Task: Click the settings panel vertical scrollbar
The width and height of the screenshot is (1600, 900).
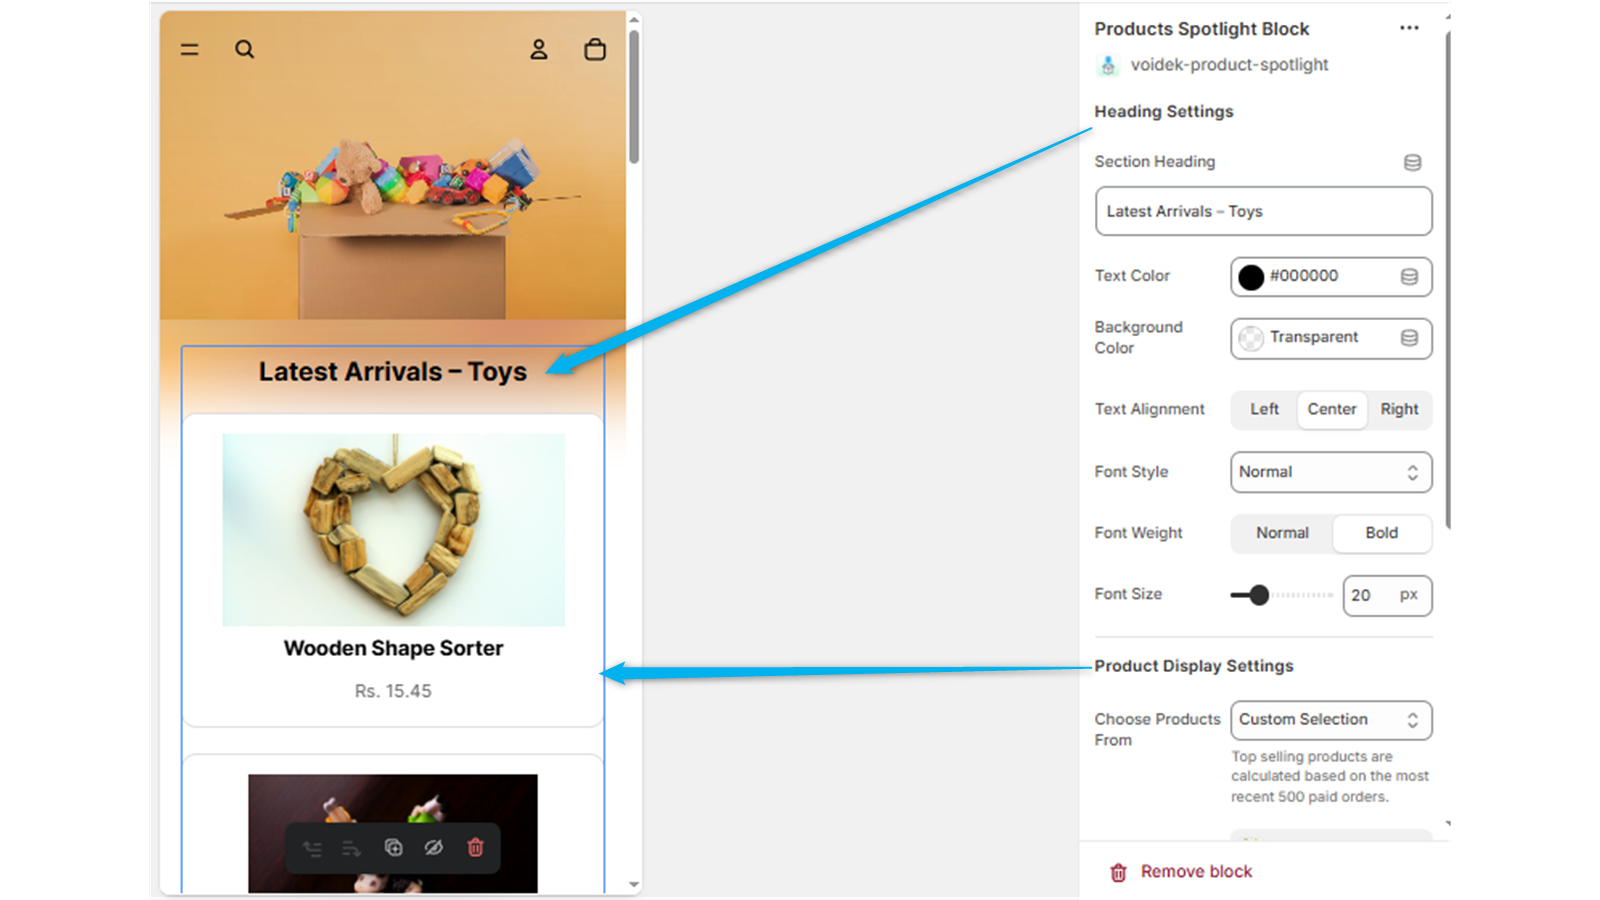Action: pyautogui.click(x=1447, y=280)
